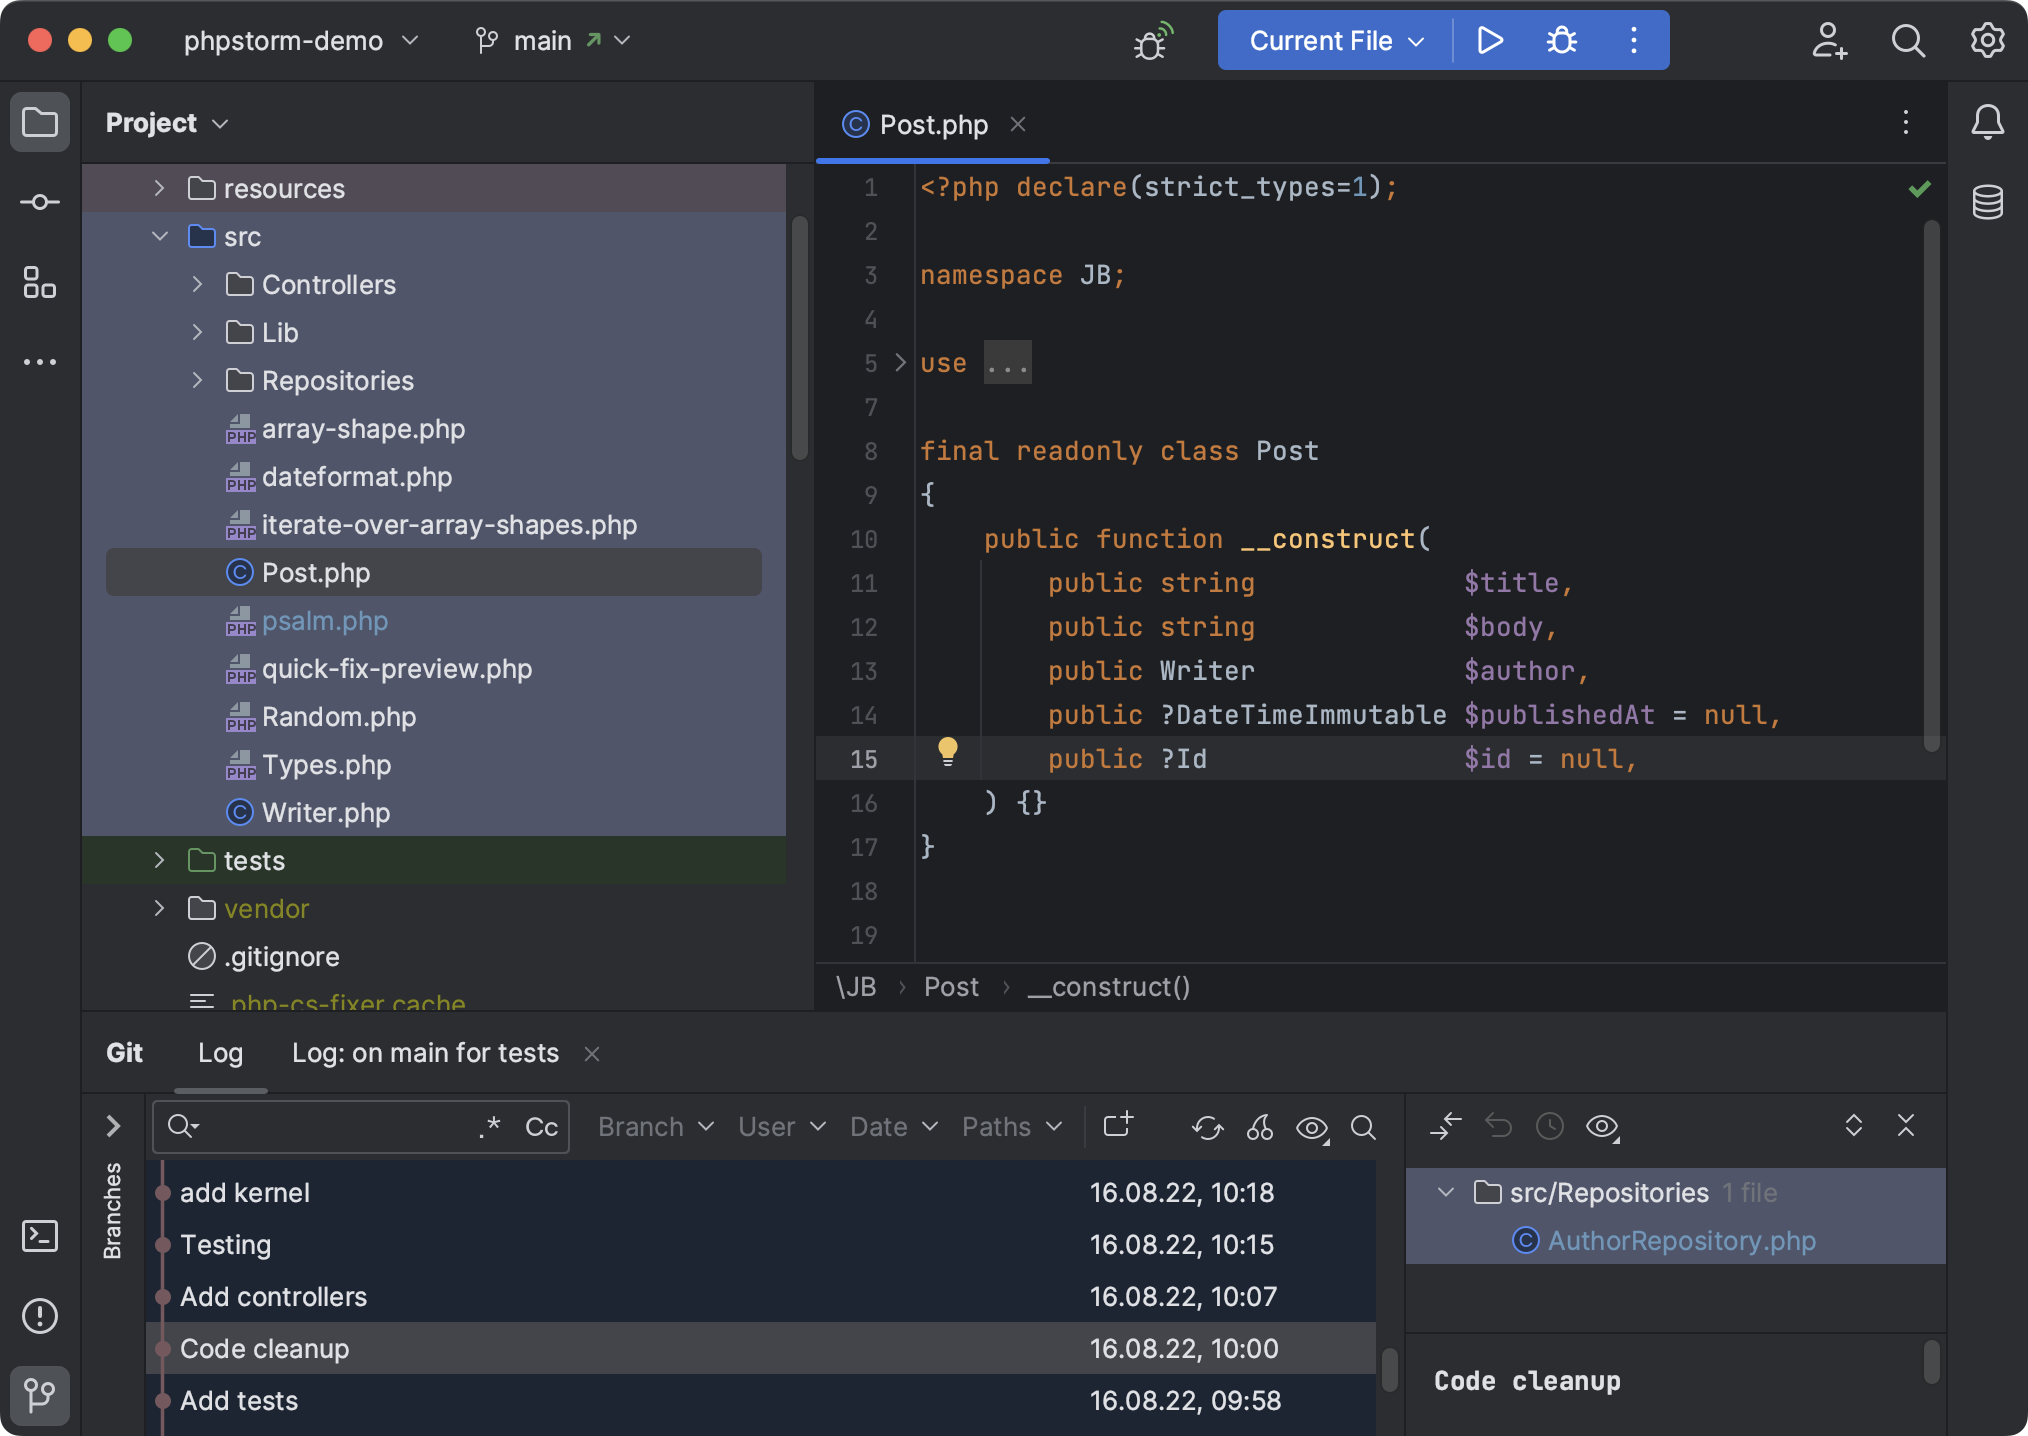Screen dimensions: 2028x1436
Task: Open the User filter dropdown
Action: point(782,1127)
